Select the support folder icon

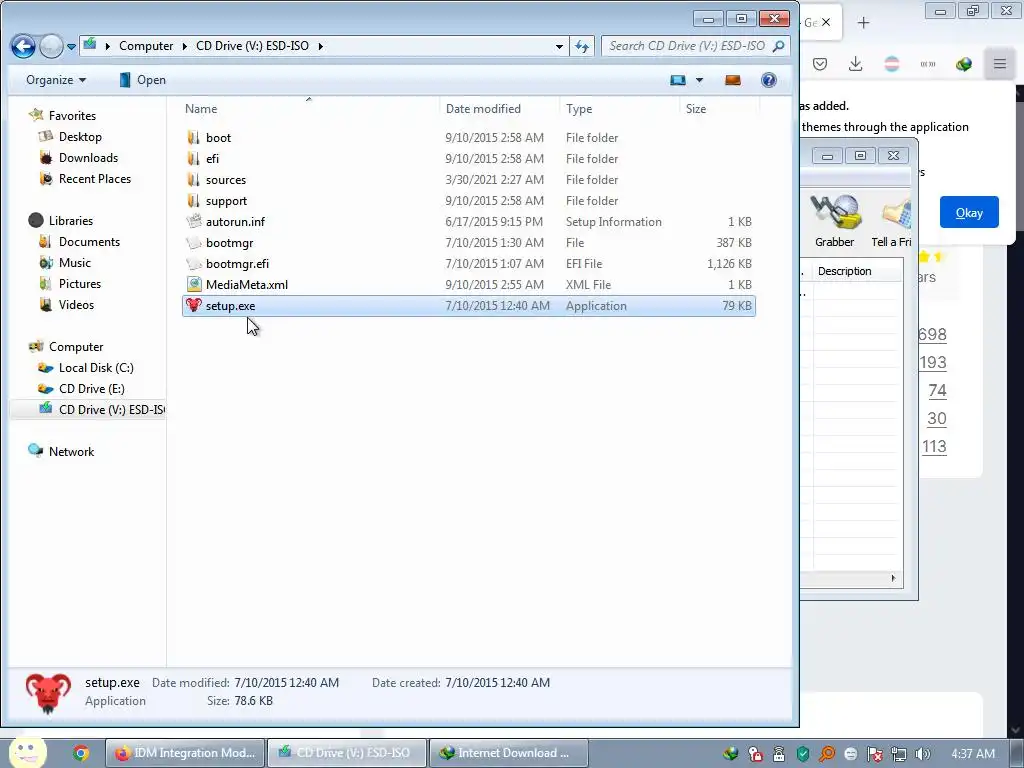(x=193, y=200)
